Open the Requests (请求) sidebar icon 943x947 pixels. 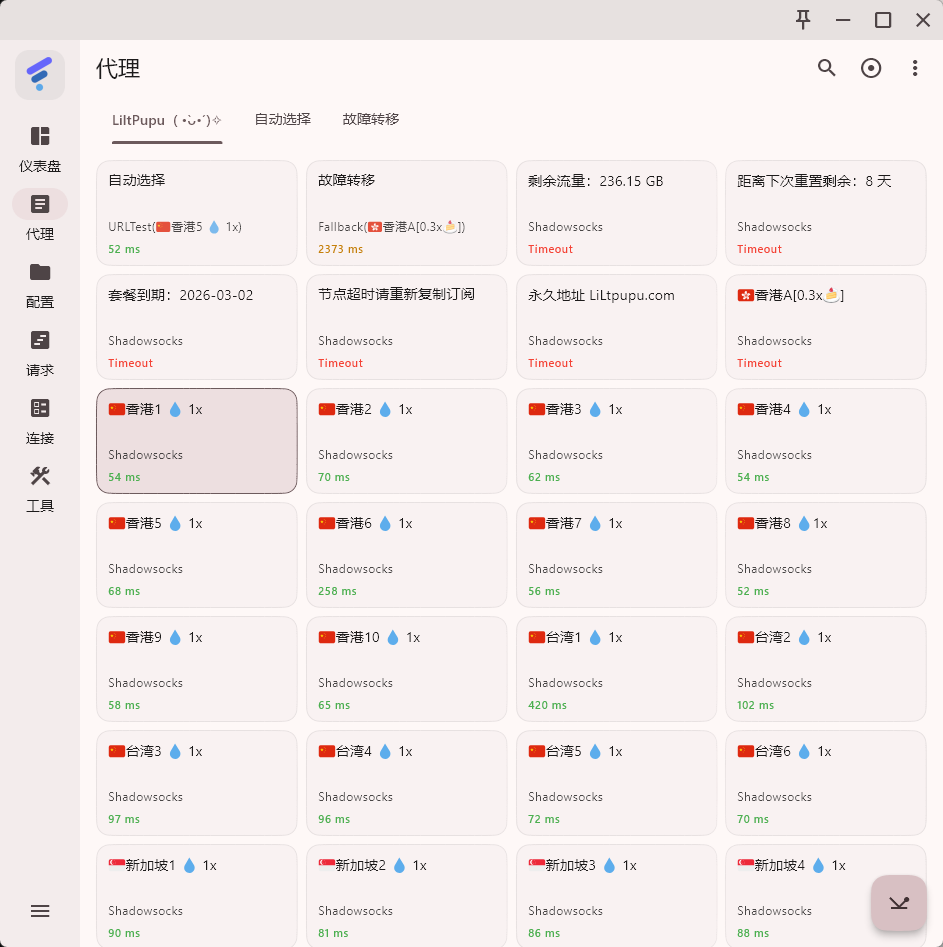coord(40,340)
